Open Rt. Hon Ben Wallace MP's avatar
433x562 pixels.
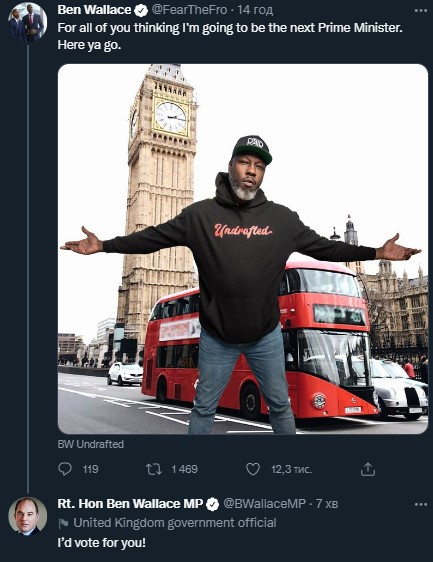(x=28, y=516)
